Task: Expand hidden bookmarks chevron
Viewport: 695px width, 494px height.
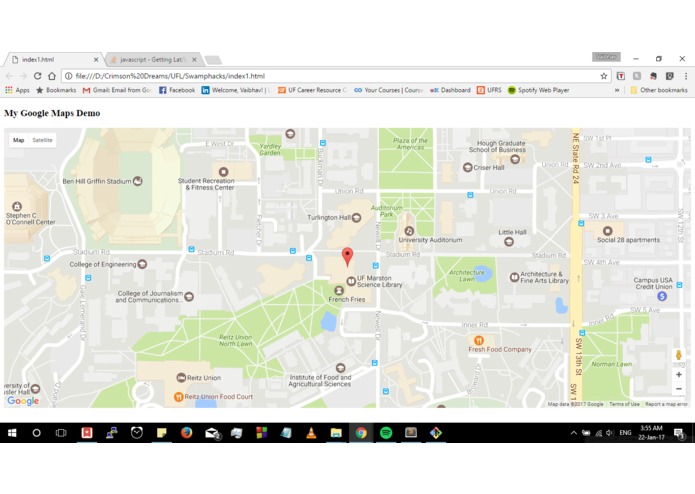Action: [617, 90]
